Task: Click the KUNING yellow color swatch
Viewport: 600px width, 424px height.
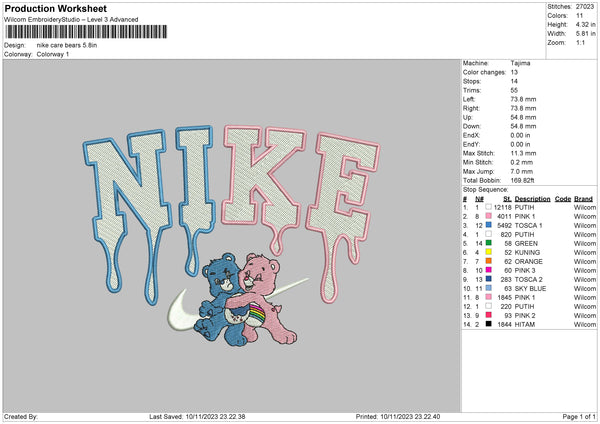Action: click(489, 252)
